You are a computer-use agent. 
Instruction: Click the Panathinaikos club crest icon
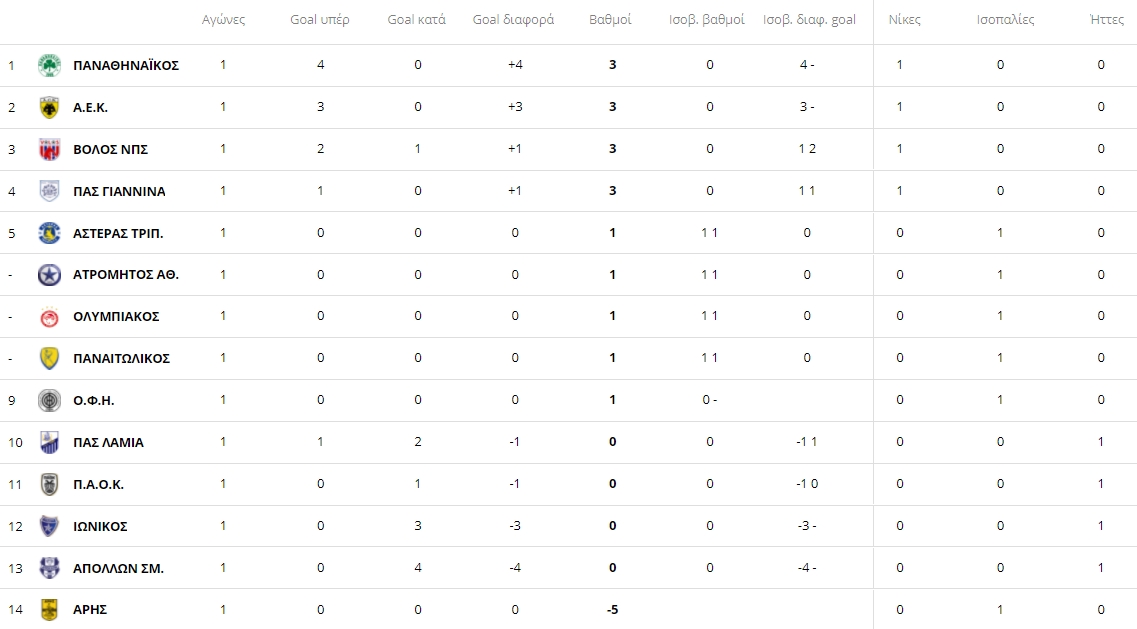[49, 65]
